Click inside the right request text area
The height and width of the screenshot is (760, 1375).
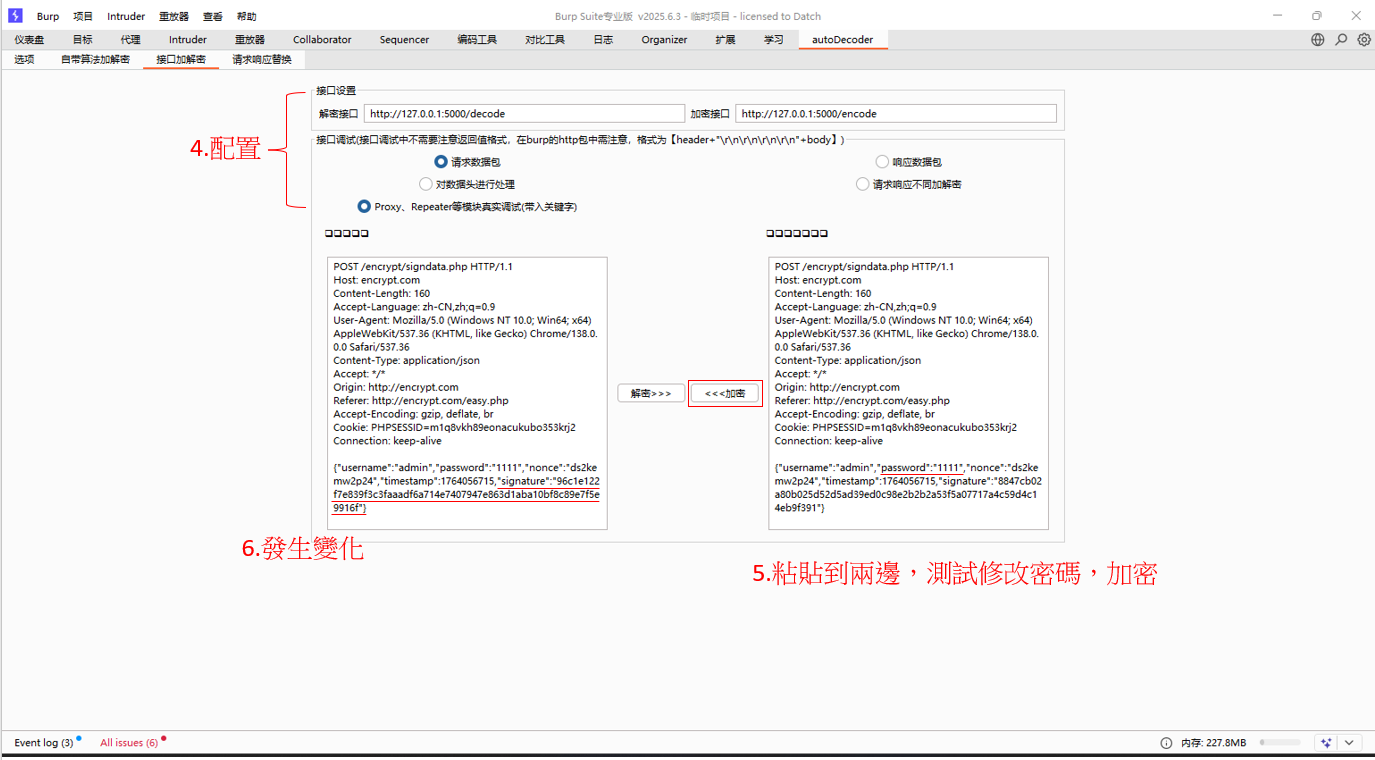pos(908,393)
